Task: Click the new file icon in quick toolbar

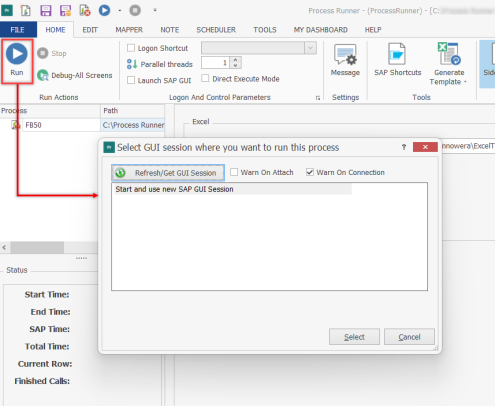Action: pos(26,10)
